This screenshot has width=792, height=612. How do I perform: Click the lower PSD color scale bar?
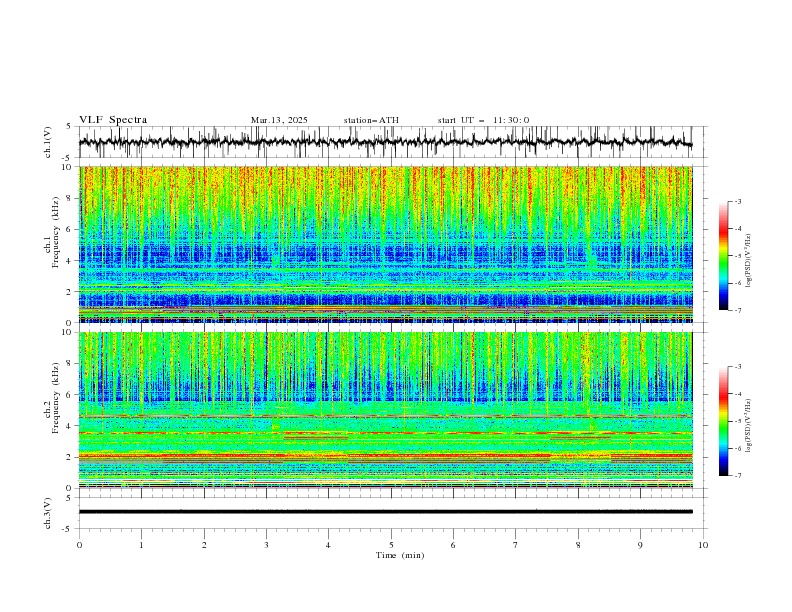723,421
